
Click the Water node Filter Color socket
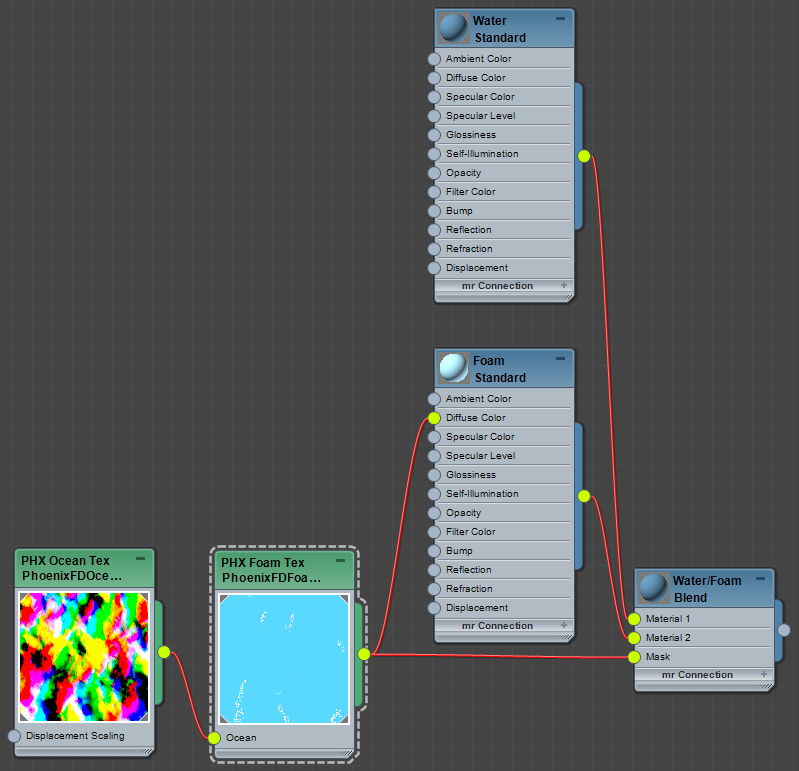tap(434, 192)
